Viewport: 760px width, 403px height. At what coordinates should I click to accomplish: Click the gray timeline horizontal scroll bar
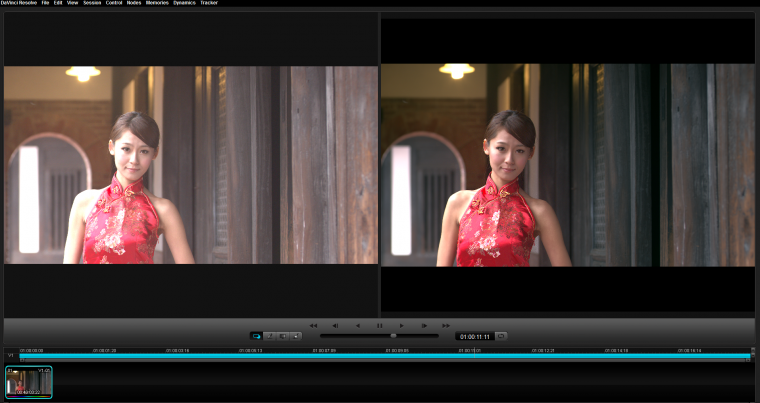pos(384,360)
